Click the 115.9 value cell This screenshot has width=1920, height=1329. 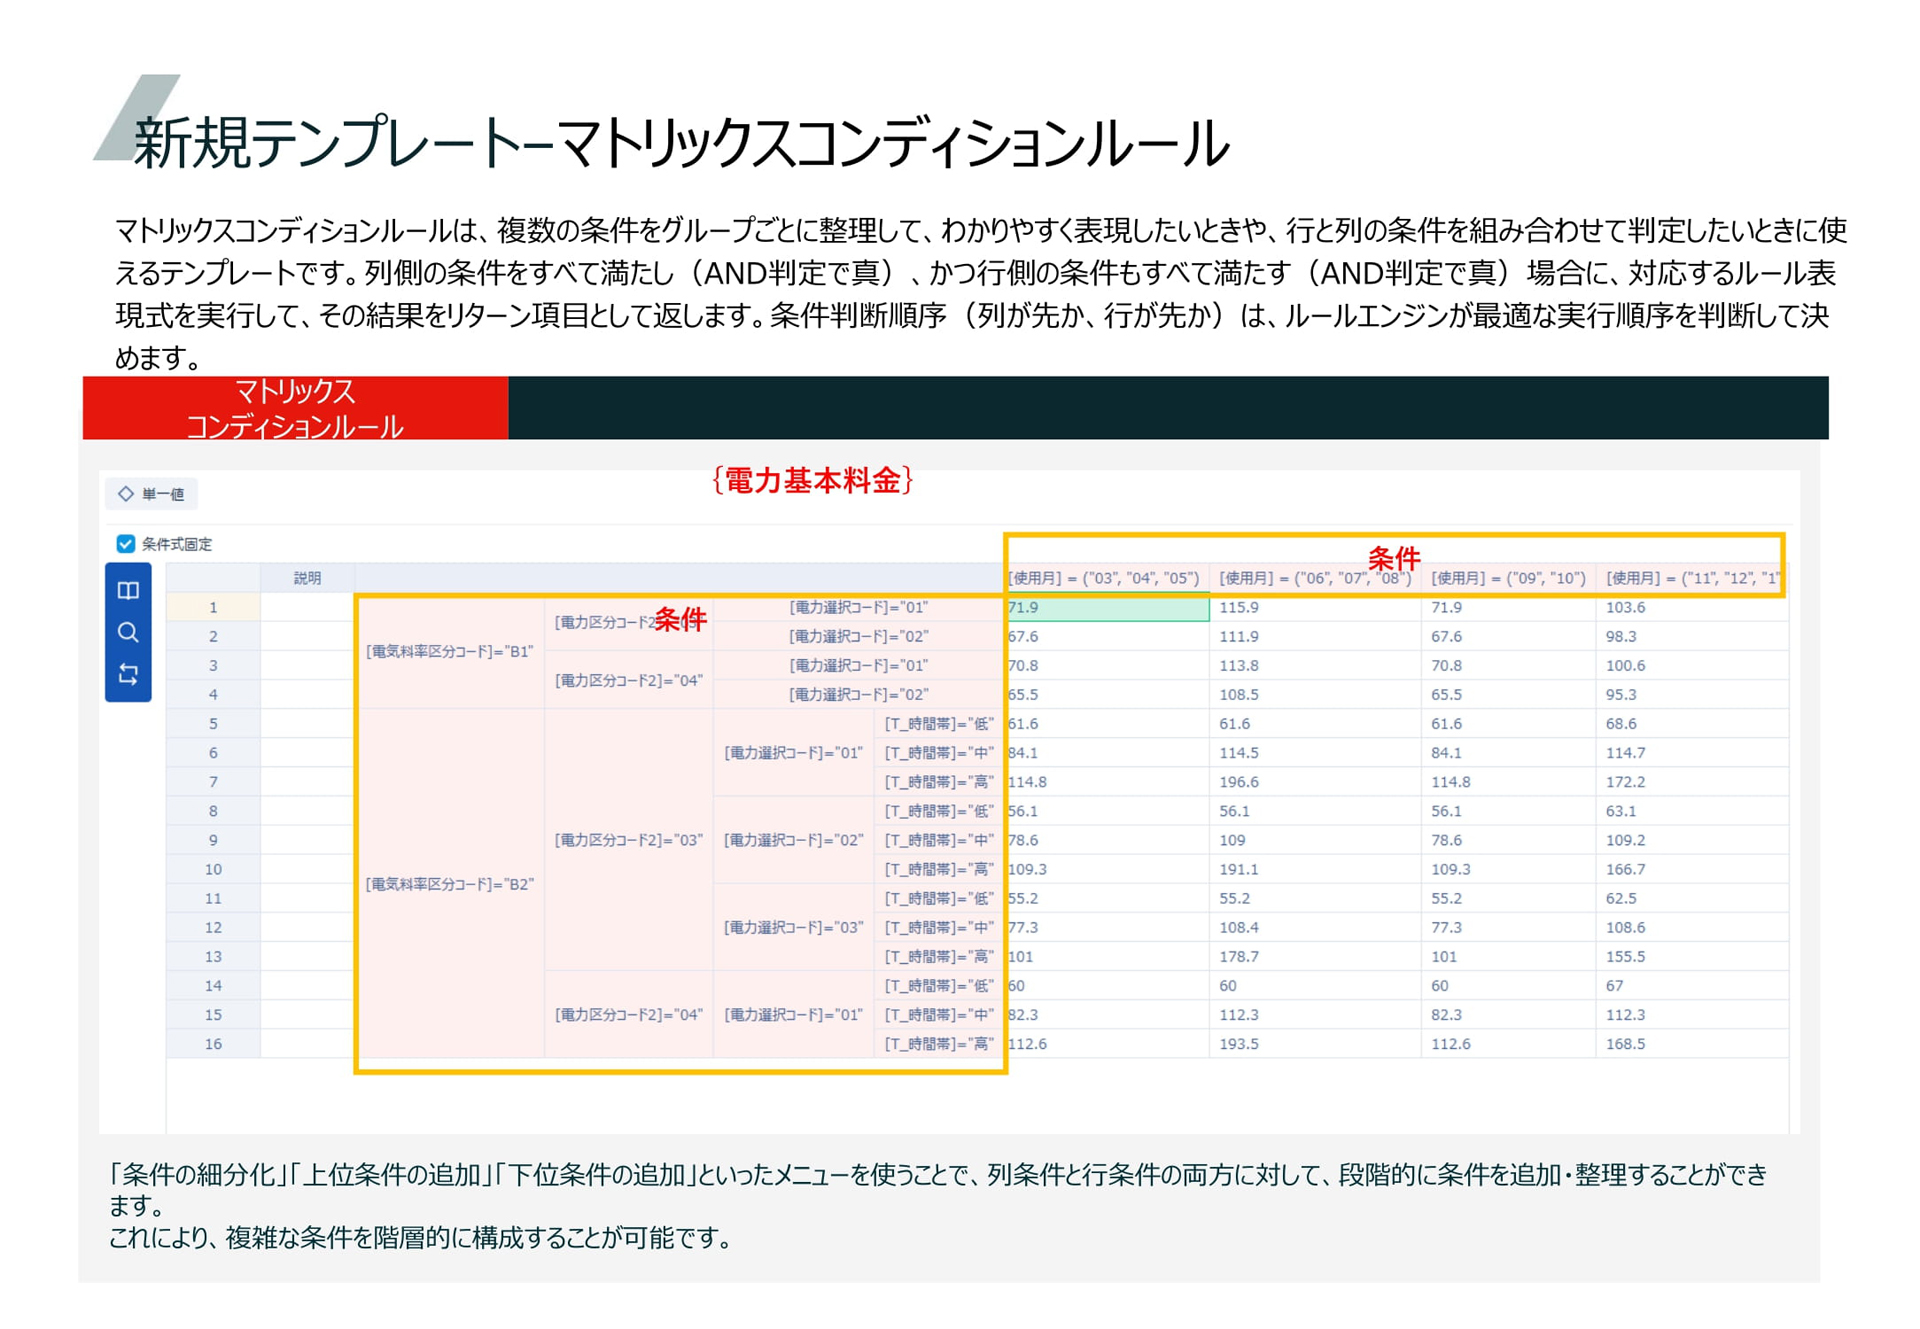pyautogui.click(x=1315, y=607)
